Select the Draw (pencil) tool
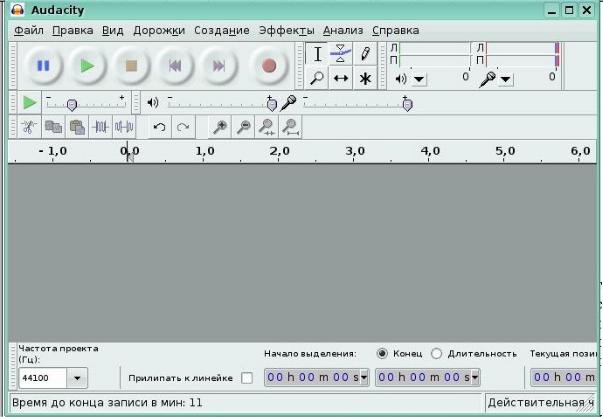This screenshot has height=417, width=603. tap(365, 54)
